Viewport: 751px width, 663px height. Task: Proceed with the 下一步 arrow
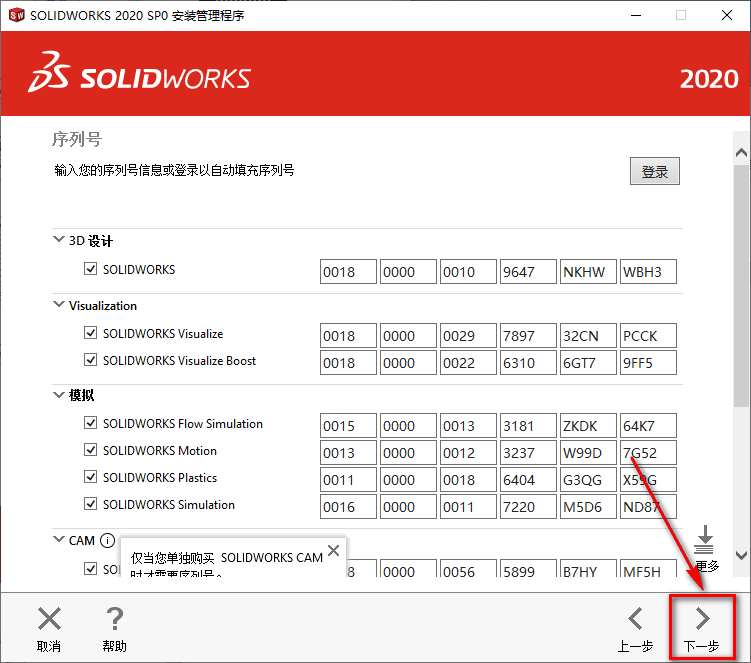coord(702,619)
